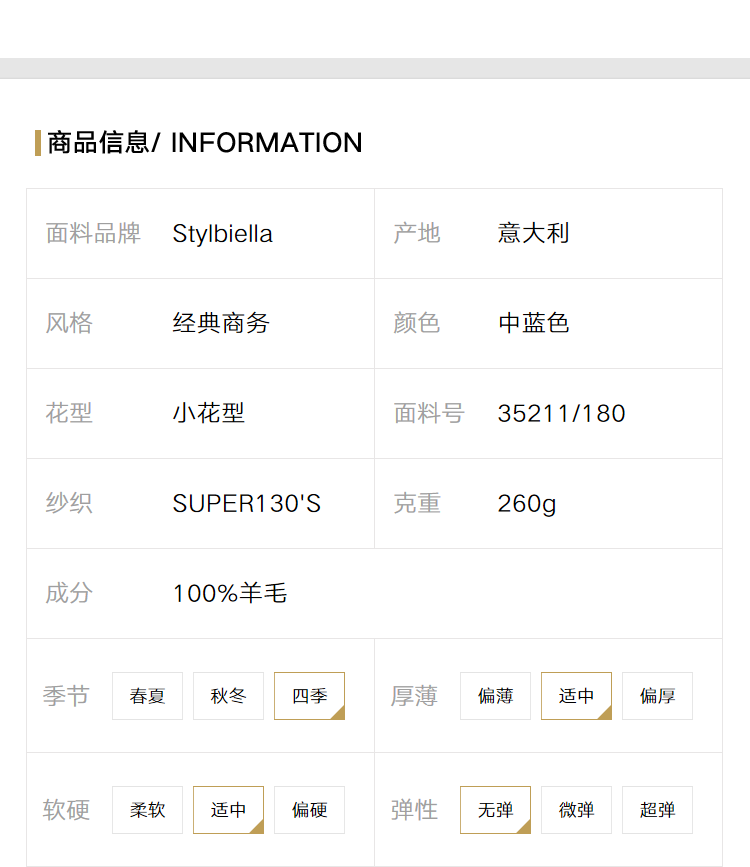Select 微弹 elasticity option
The image size is (750, 867).
pyautogui.click(x=576, y=809)
